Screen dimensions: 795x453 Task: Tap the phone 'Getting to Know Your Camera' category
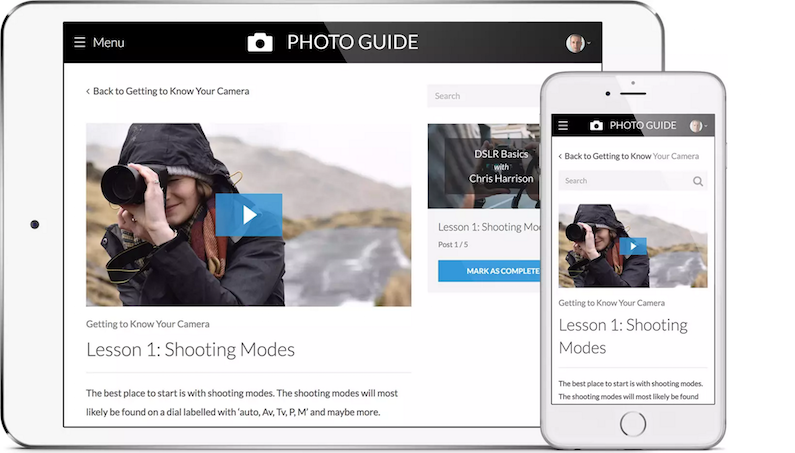tap(611, 303)
